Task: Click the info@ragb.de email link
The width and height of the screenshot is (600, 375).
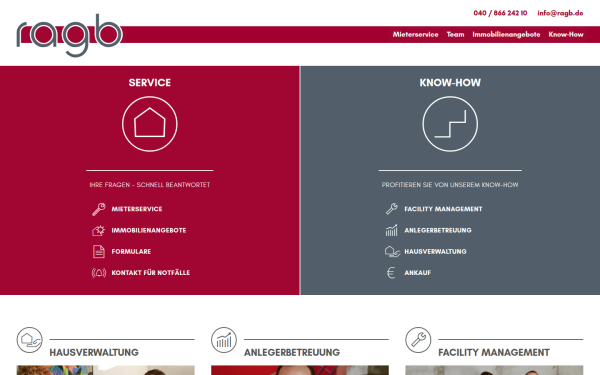Action: [x=560, y=13]
